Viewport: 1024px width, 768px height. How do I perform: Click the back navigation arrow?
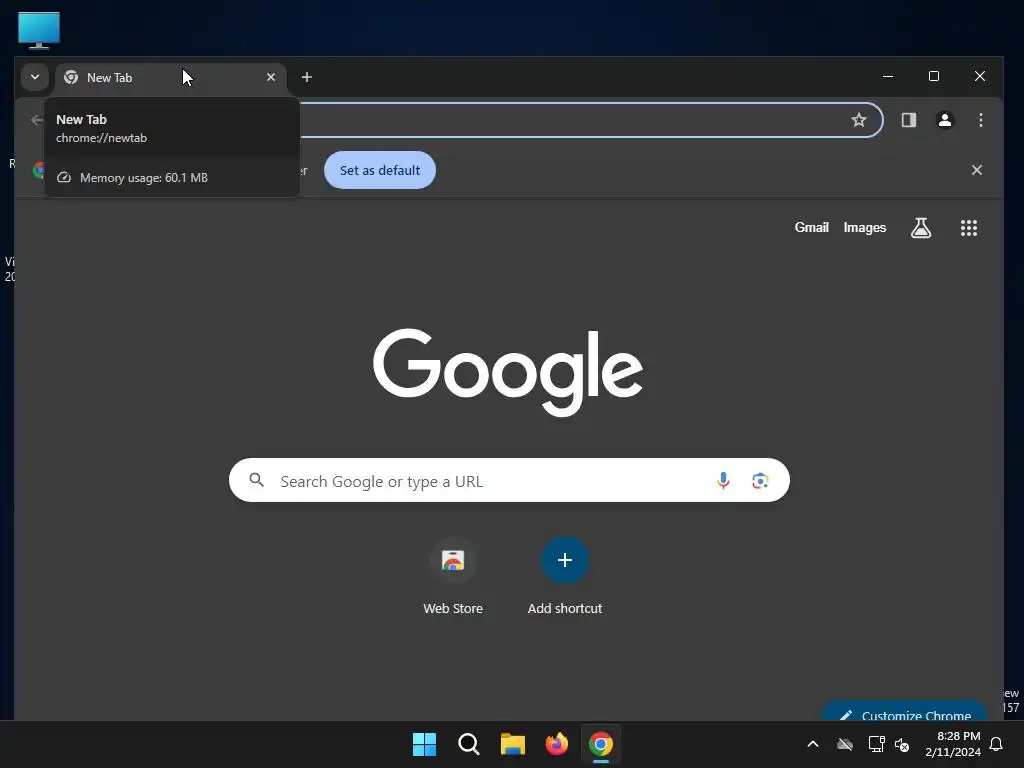coord(37,120)
